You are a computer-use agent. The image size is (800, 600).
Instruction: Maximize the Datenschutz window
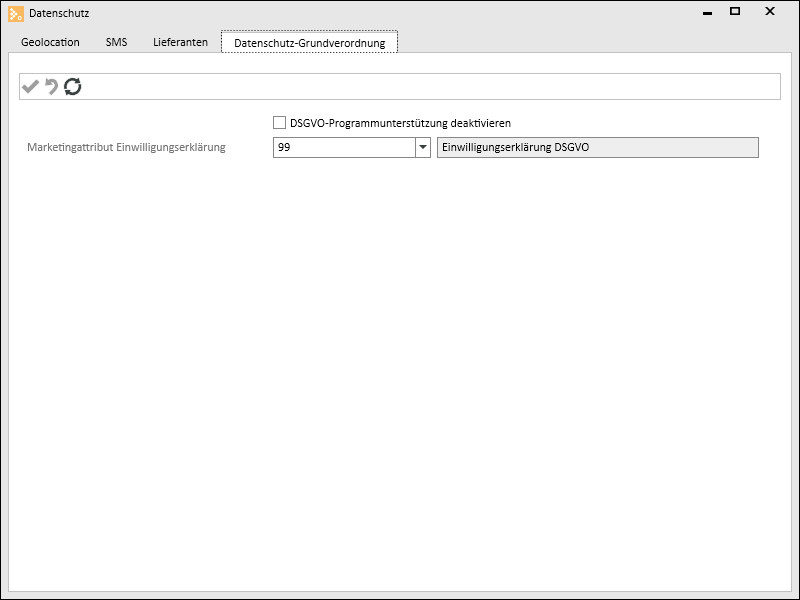(x=735, y=11)
